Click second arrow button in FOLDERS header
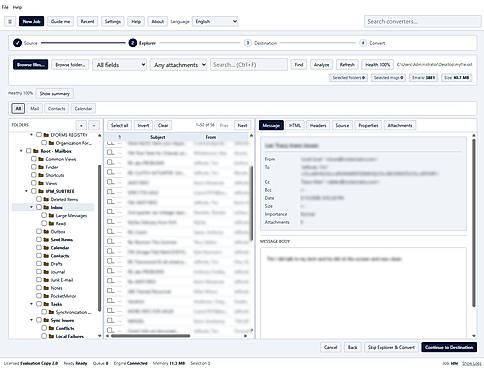 coord(94,126)
